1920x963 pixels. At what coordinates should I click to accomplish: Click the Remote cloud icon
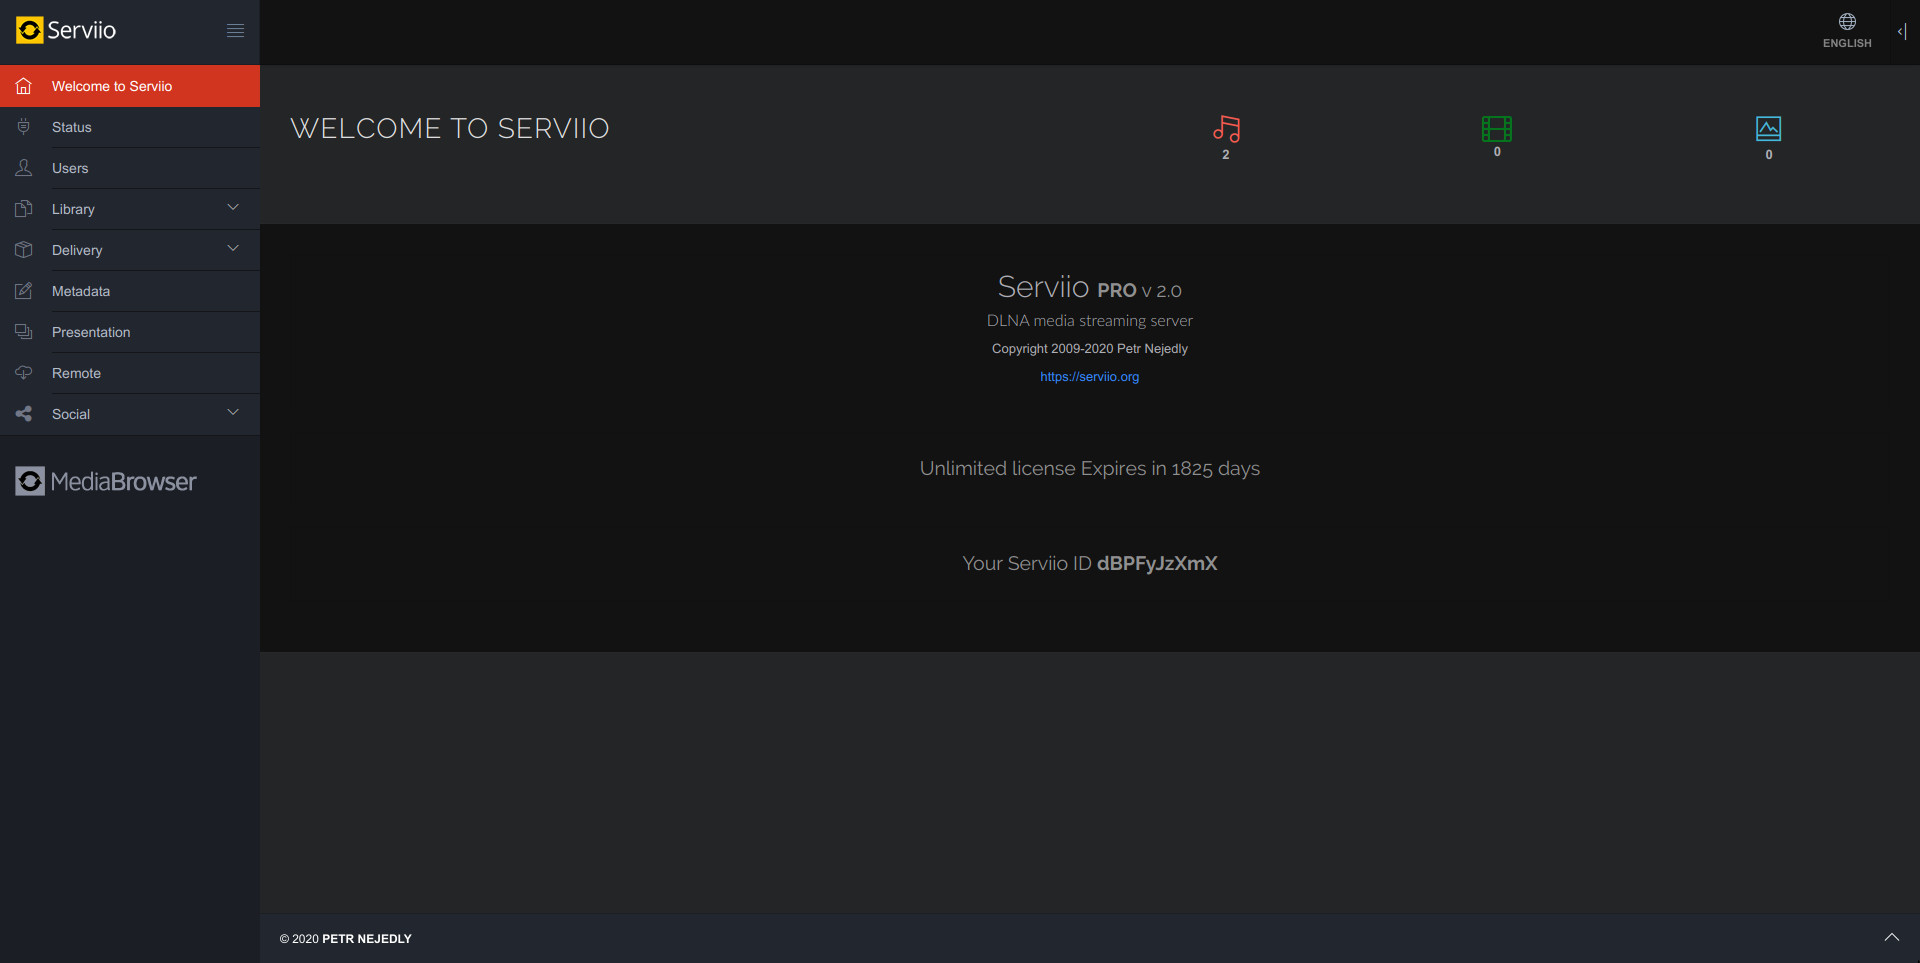pyautogui.click(x=24, y=373)
